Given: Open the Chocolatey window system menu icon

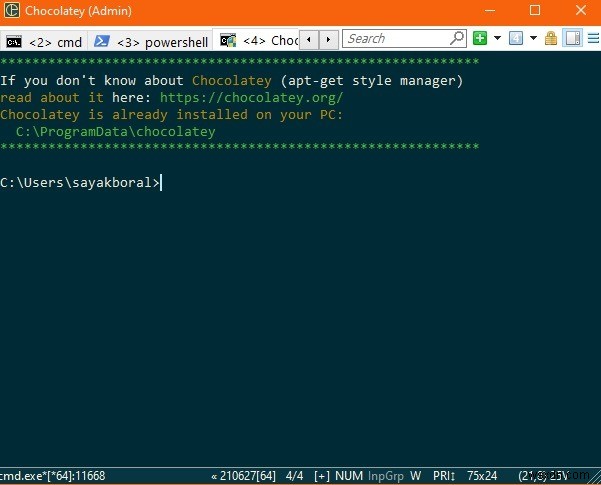Looking at the screenshot, I should 11,10.
